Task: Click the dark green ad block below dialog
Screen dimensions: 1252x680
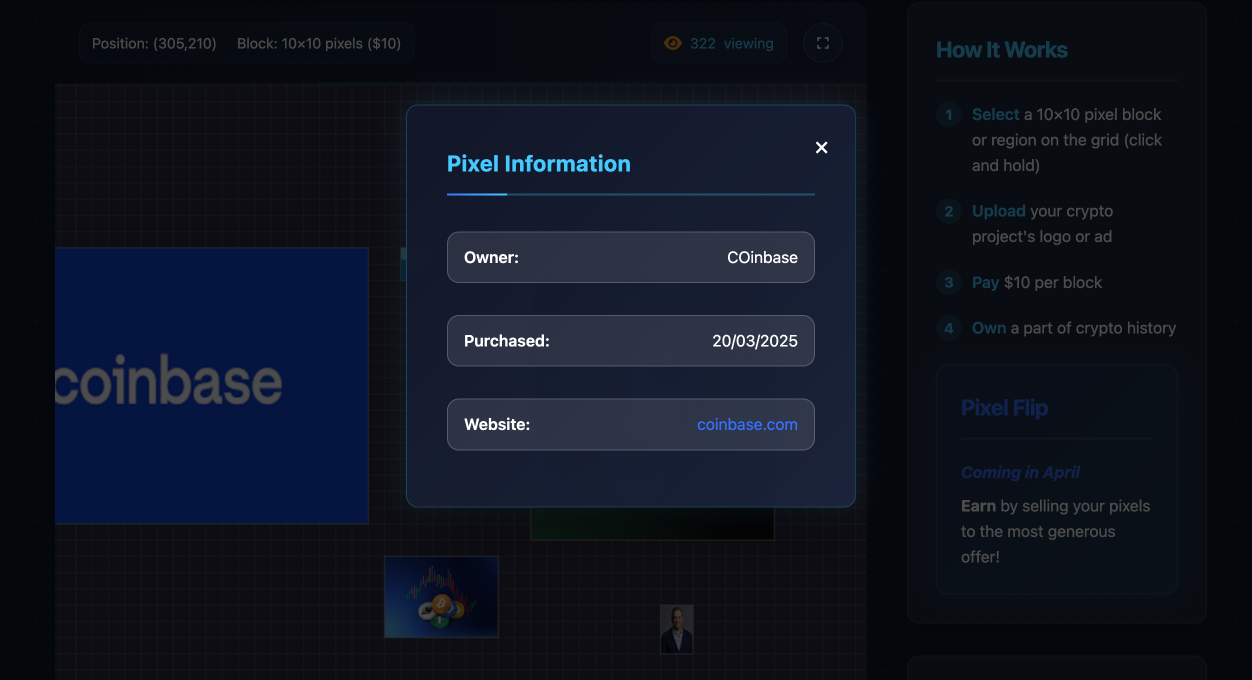Action: (x=652, y=523)
